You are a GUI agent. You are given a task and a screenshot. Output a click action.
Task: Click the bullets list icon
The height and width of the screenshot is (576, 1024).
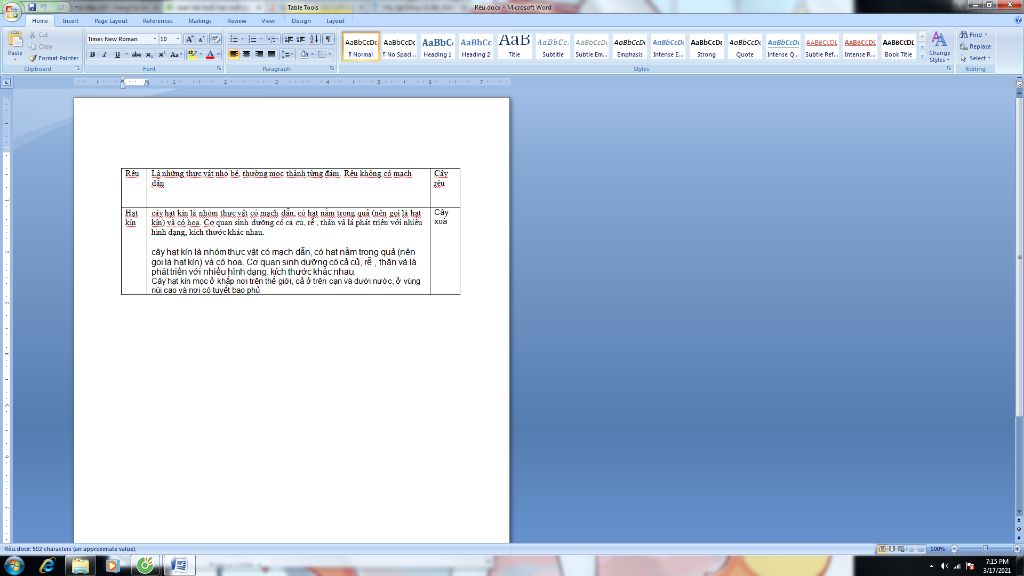tap(235, 39)
